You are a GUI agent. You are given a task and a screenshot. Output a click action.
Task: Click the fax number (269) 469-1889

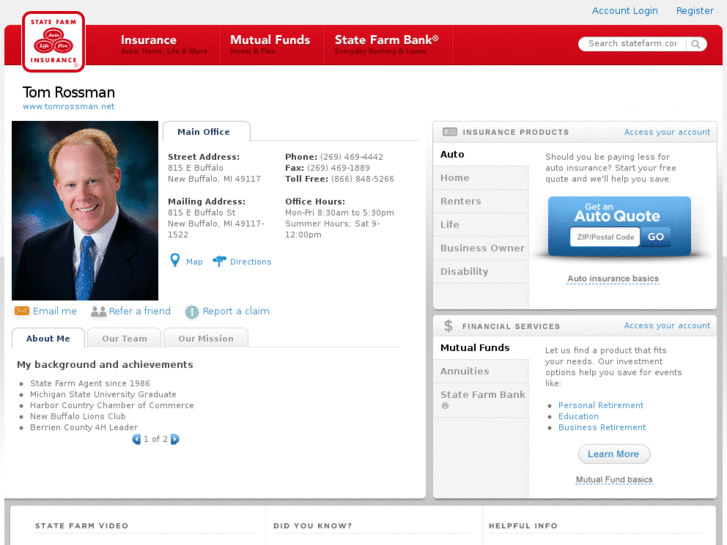pos(338,168)
